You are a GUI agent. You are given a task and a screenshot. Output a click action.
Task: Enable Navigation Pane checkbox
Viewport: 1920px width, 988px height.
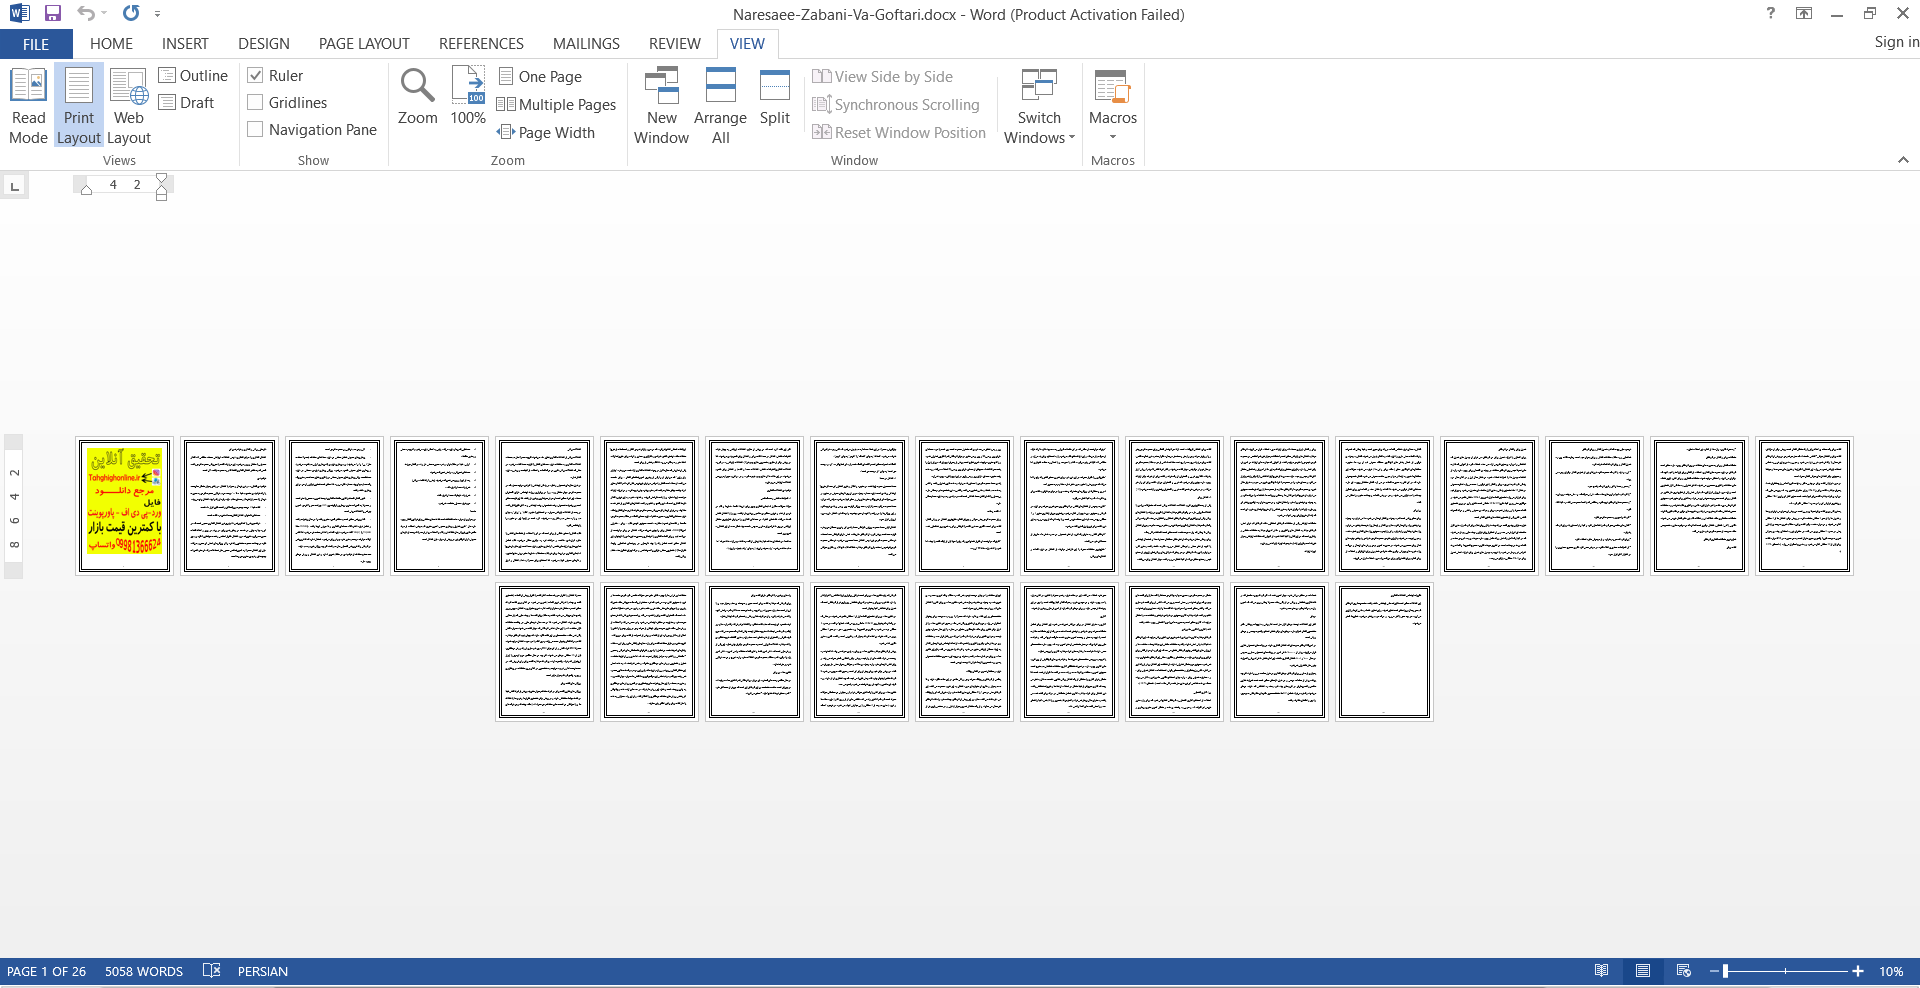pos(255,130)
